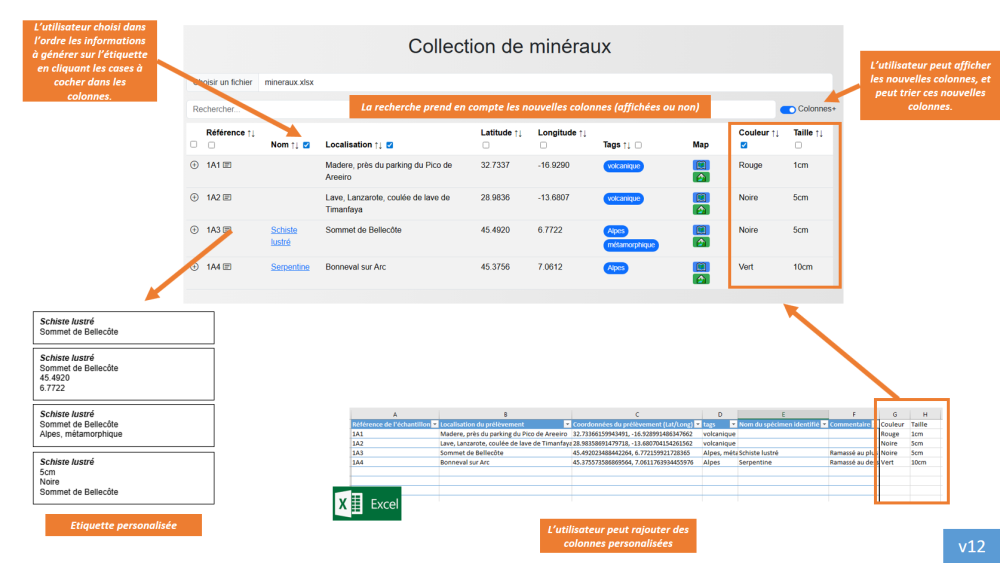
Task: Toggle the Colonnes+ switch
Action: pyautogui.click(x=788, y=109)
